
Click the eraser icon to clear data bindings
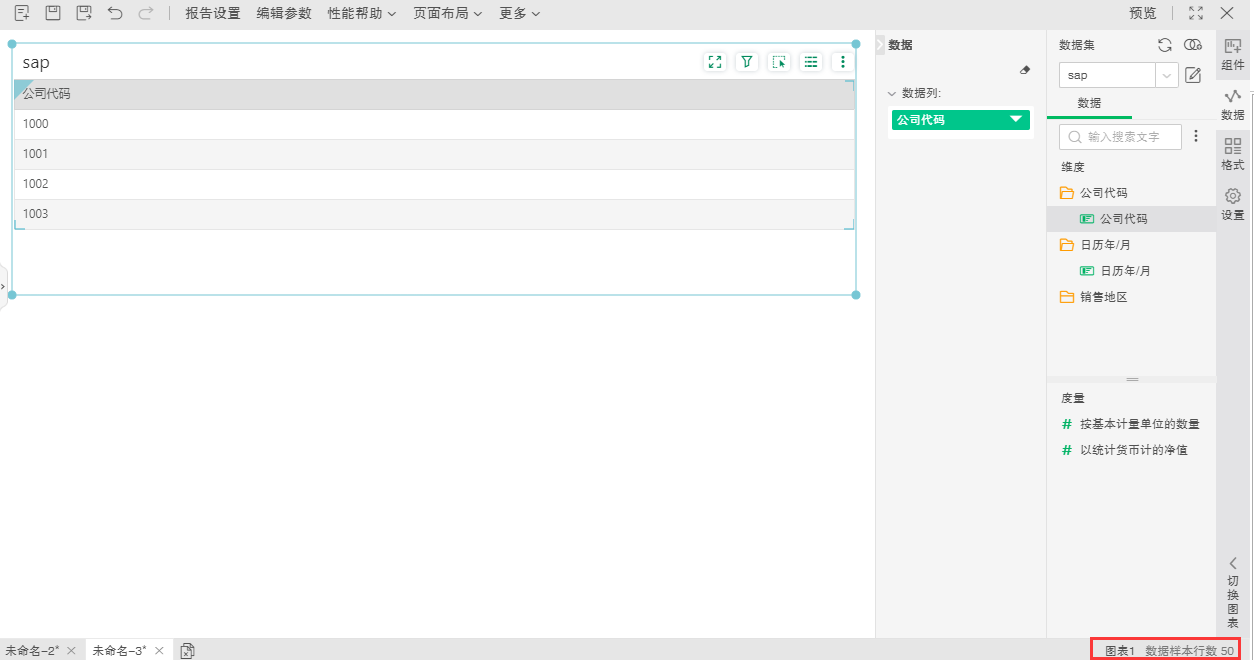pos(1024,70)
